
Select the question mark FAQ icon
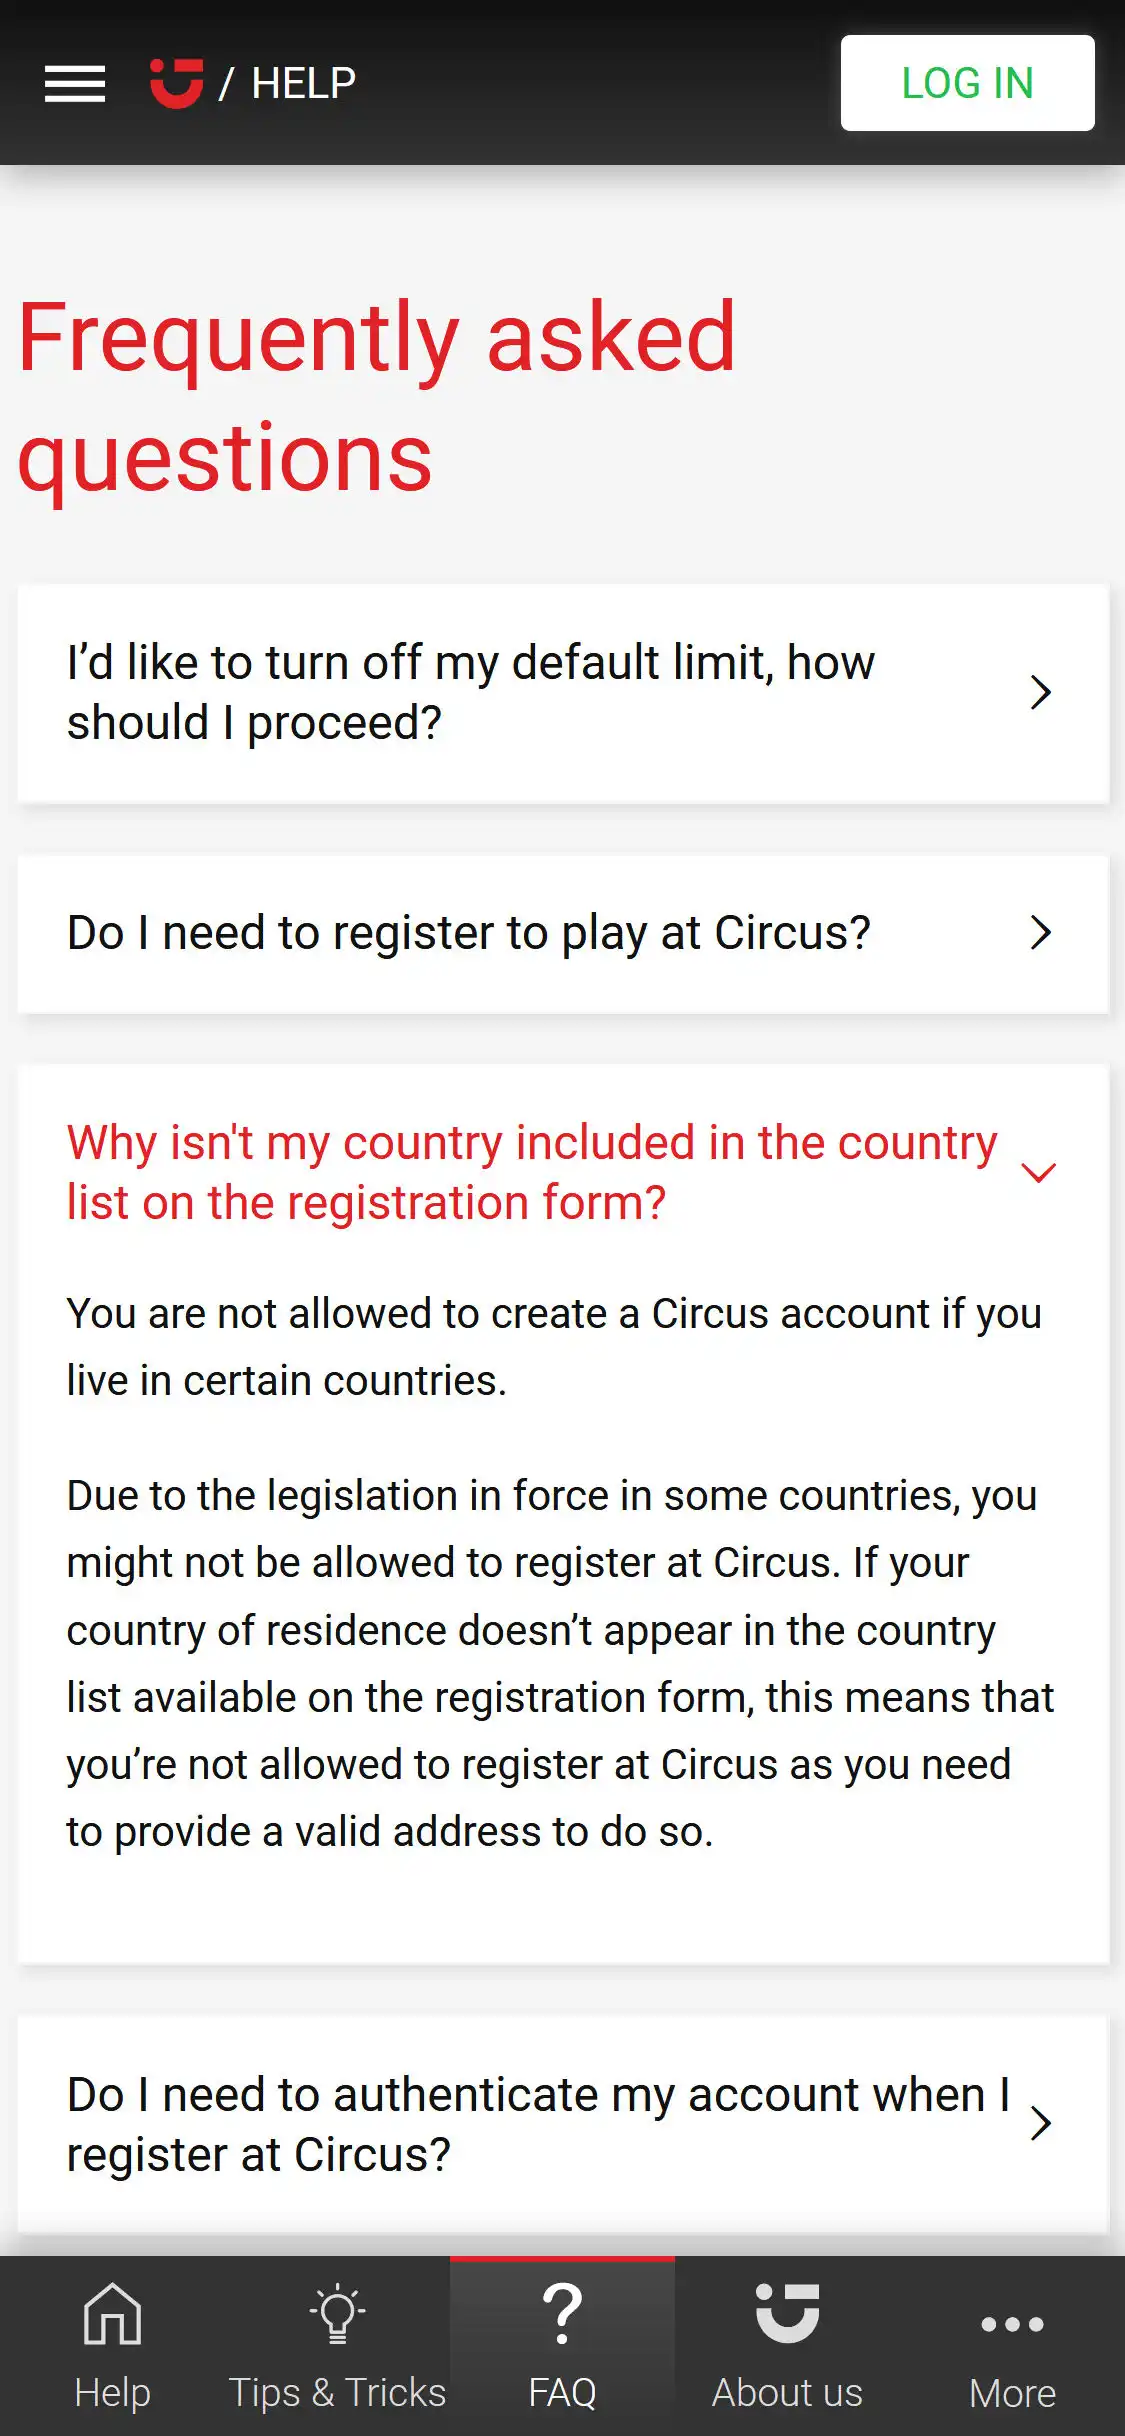coord(562,2314)
